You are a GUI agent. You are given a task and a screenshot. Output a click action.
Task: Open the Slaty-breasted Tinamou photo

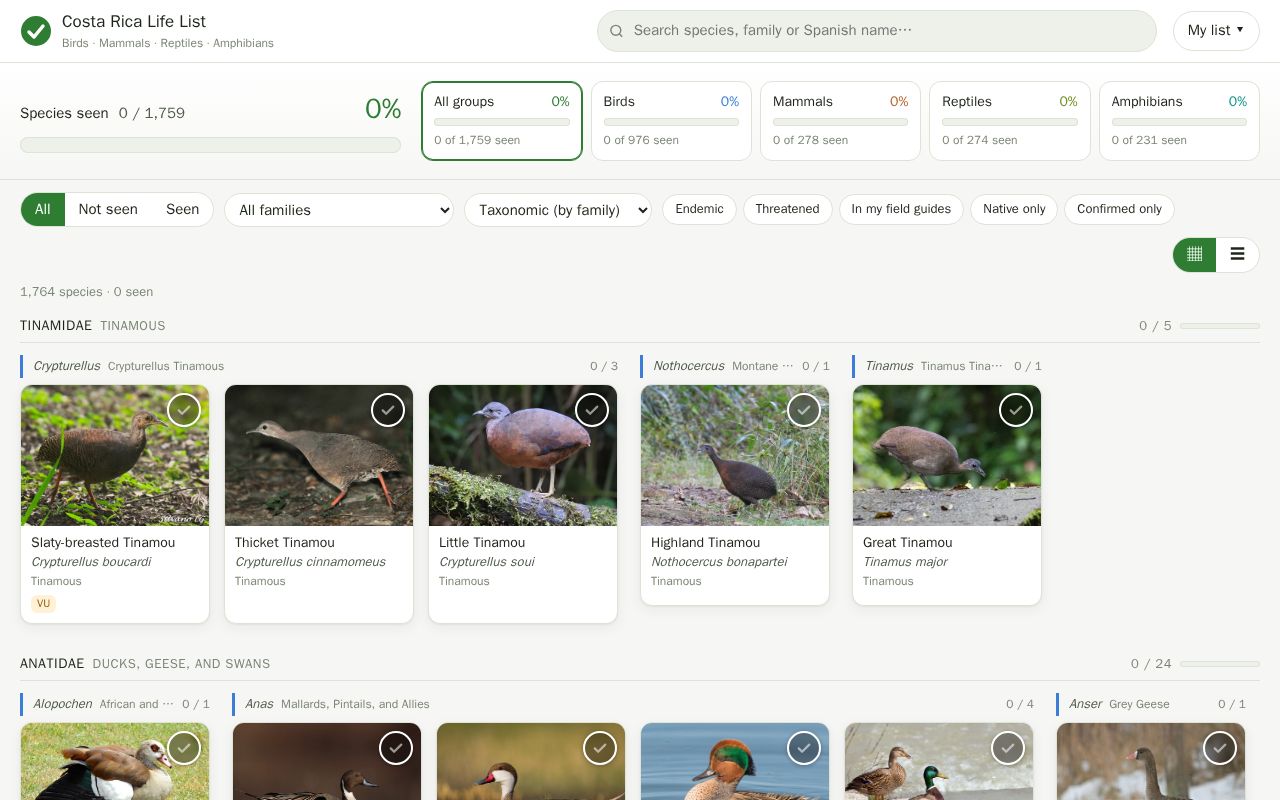115,456
